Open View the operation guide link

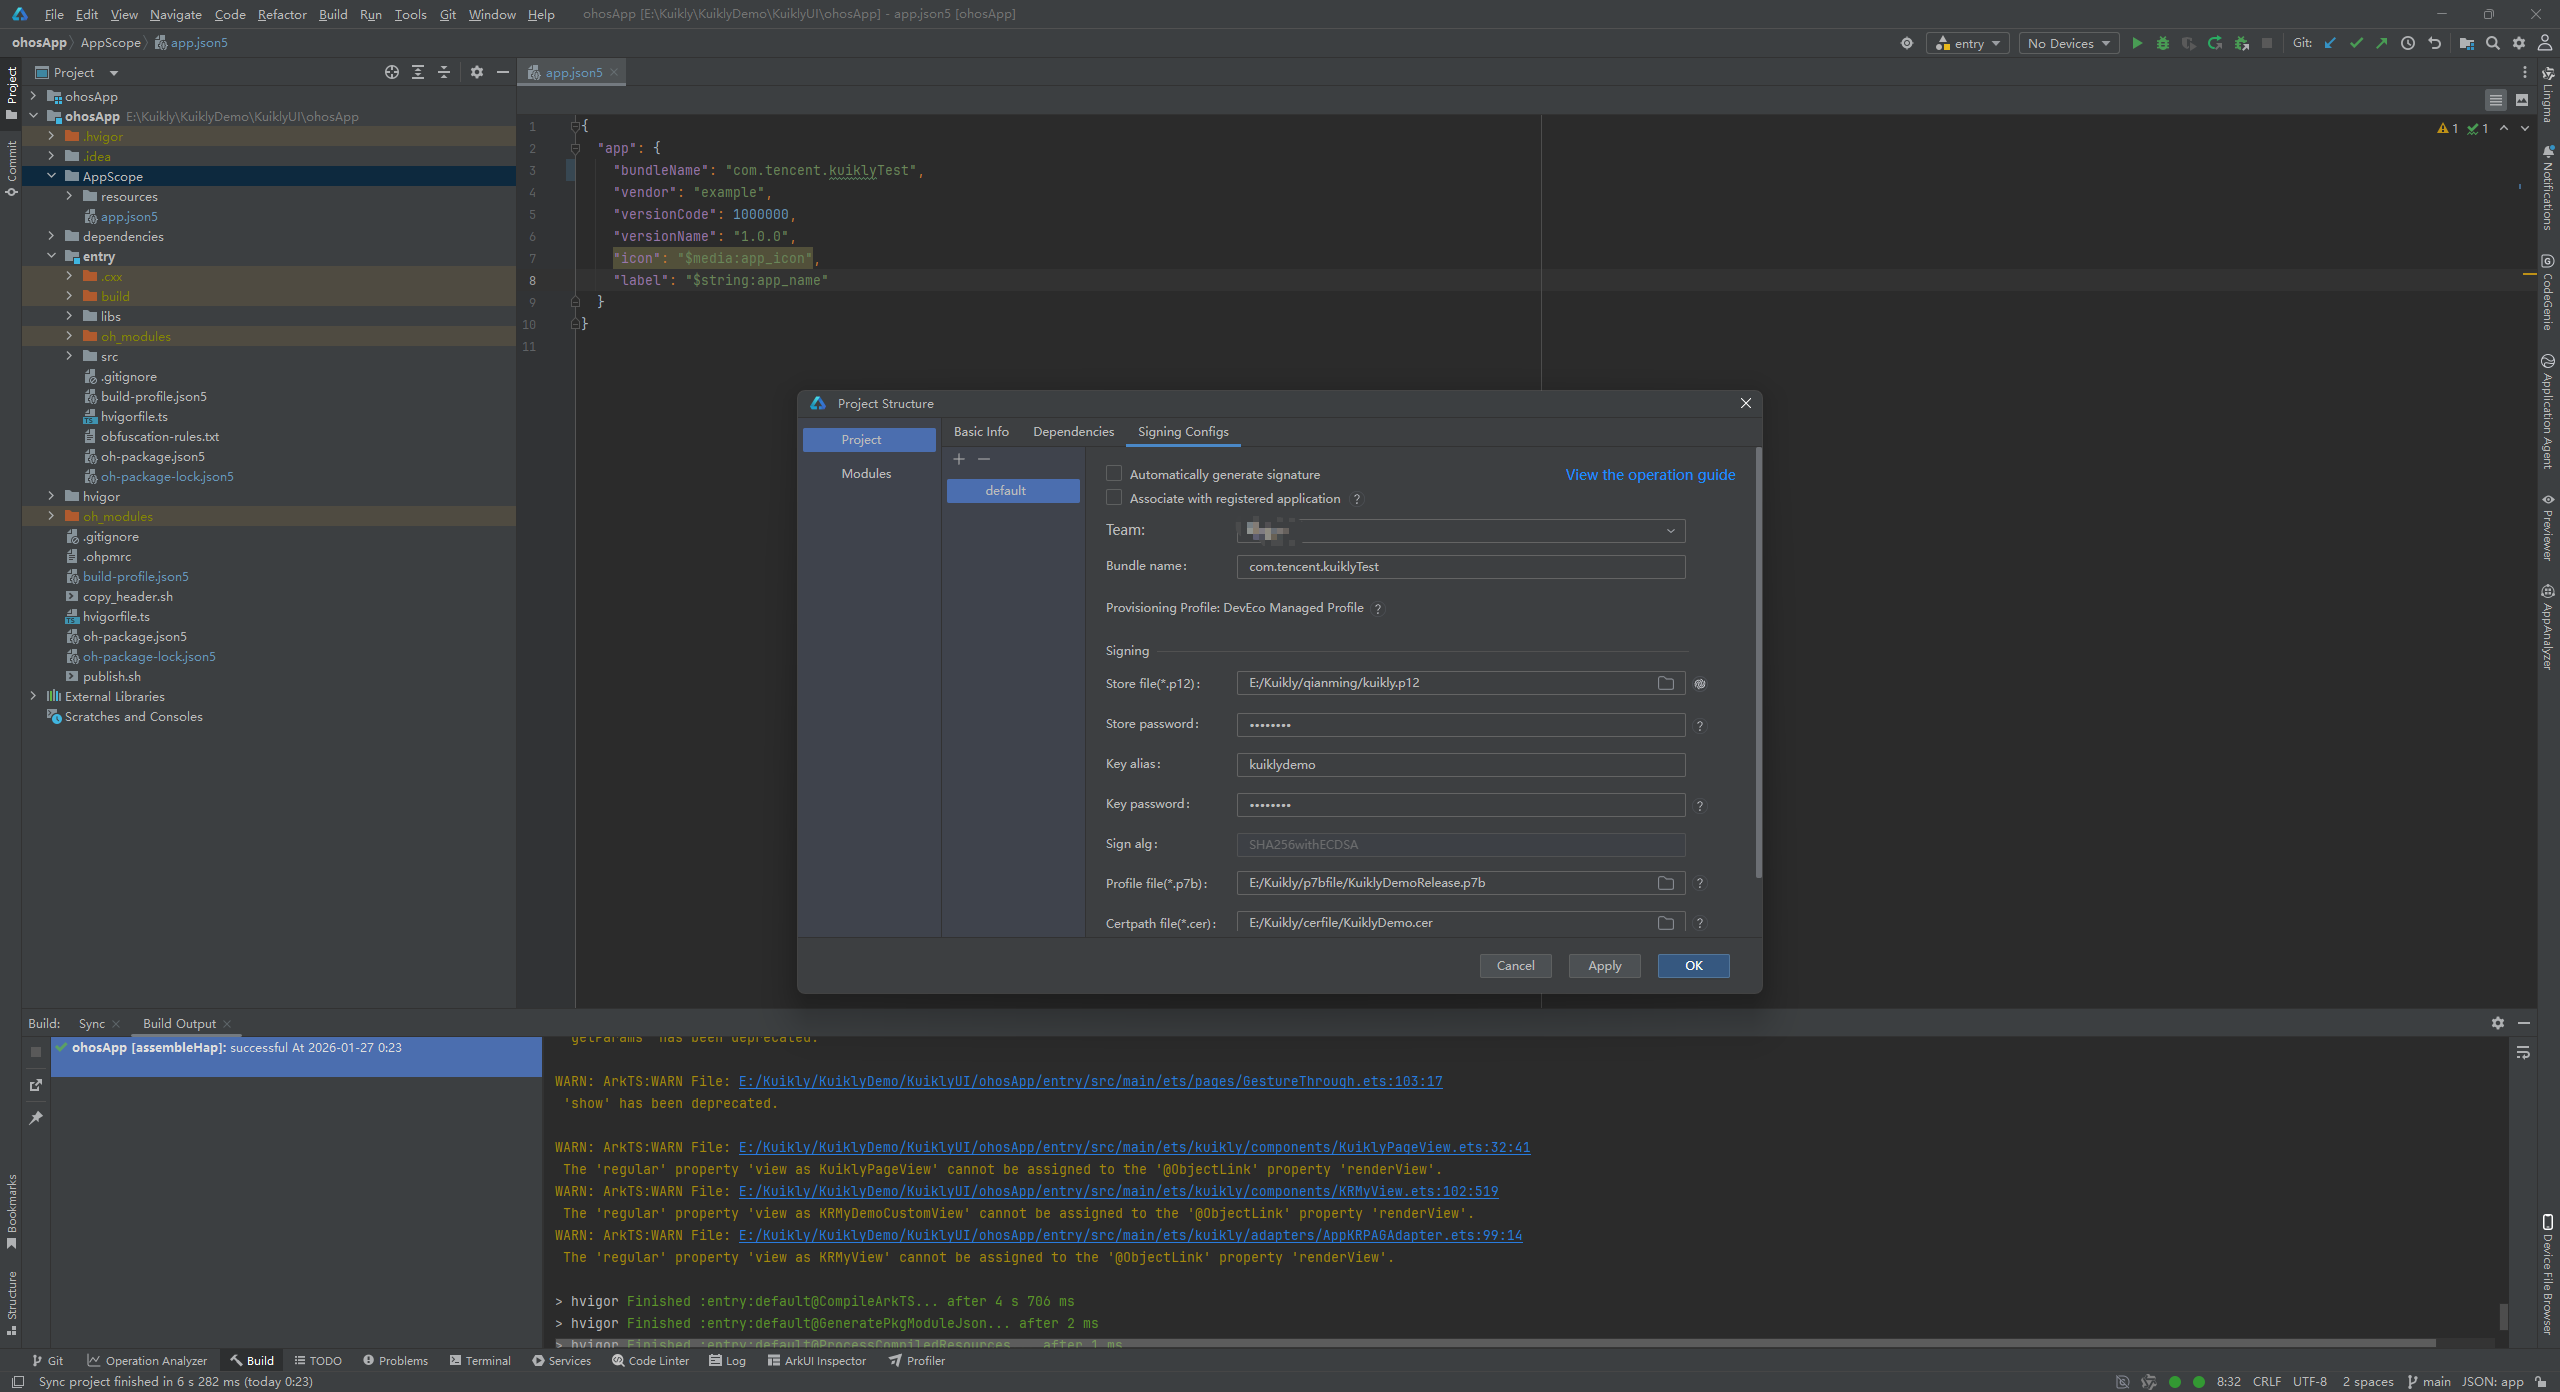(x=1650, y=475)
